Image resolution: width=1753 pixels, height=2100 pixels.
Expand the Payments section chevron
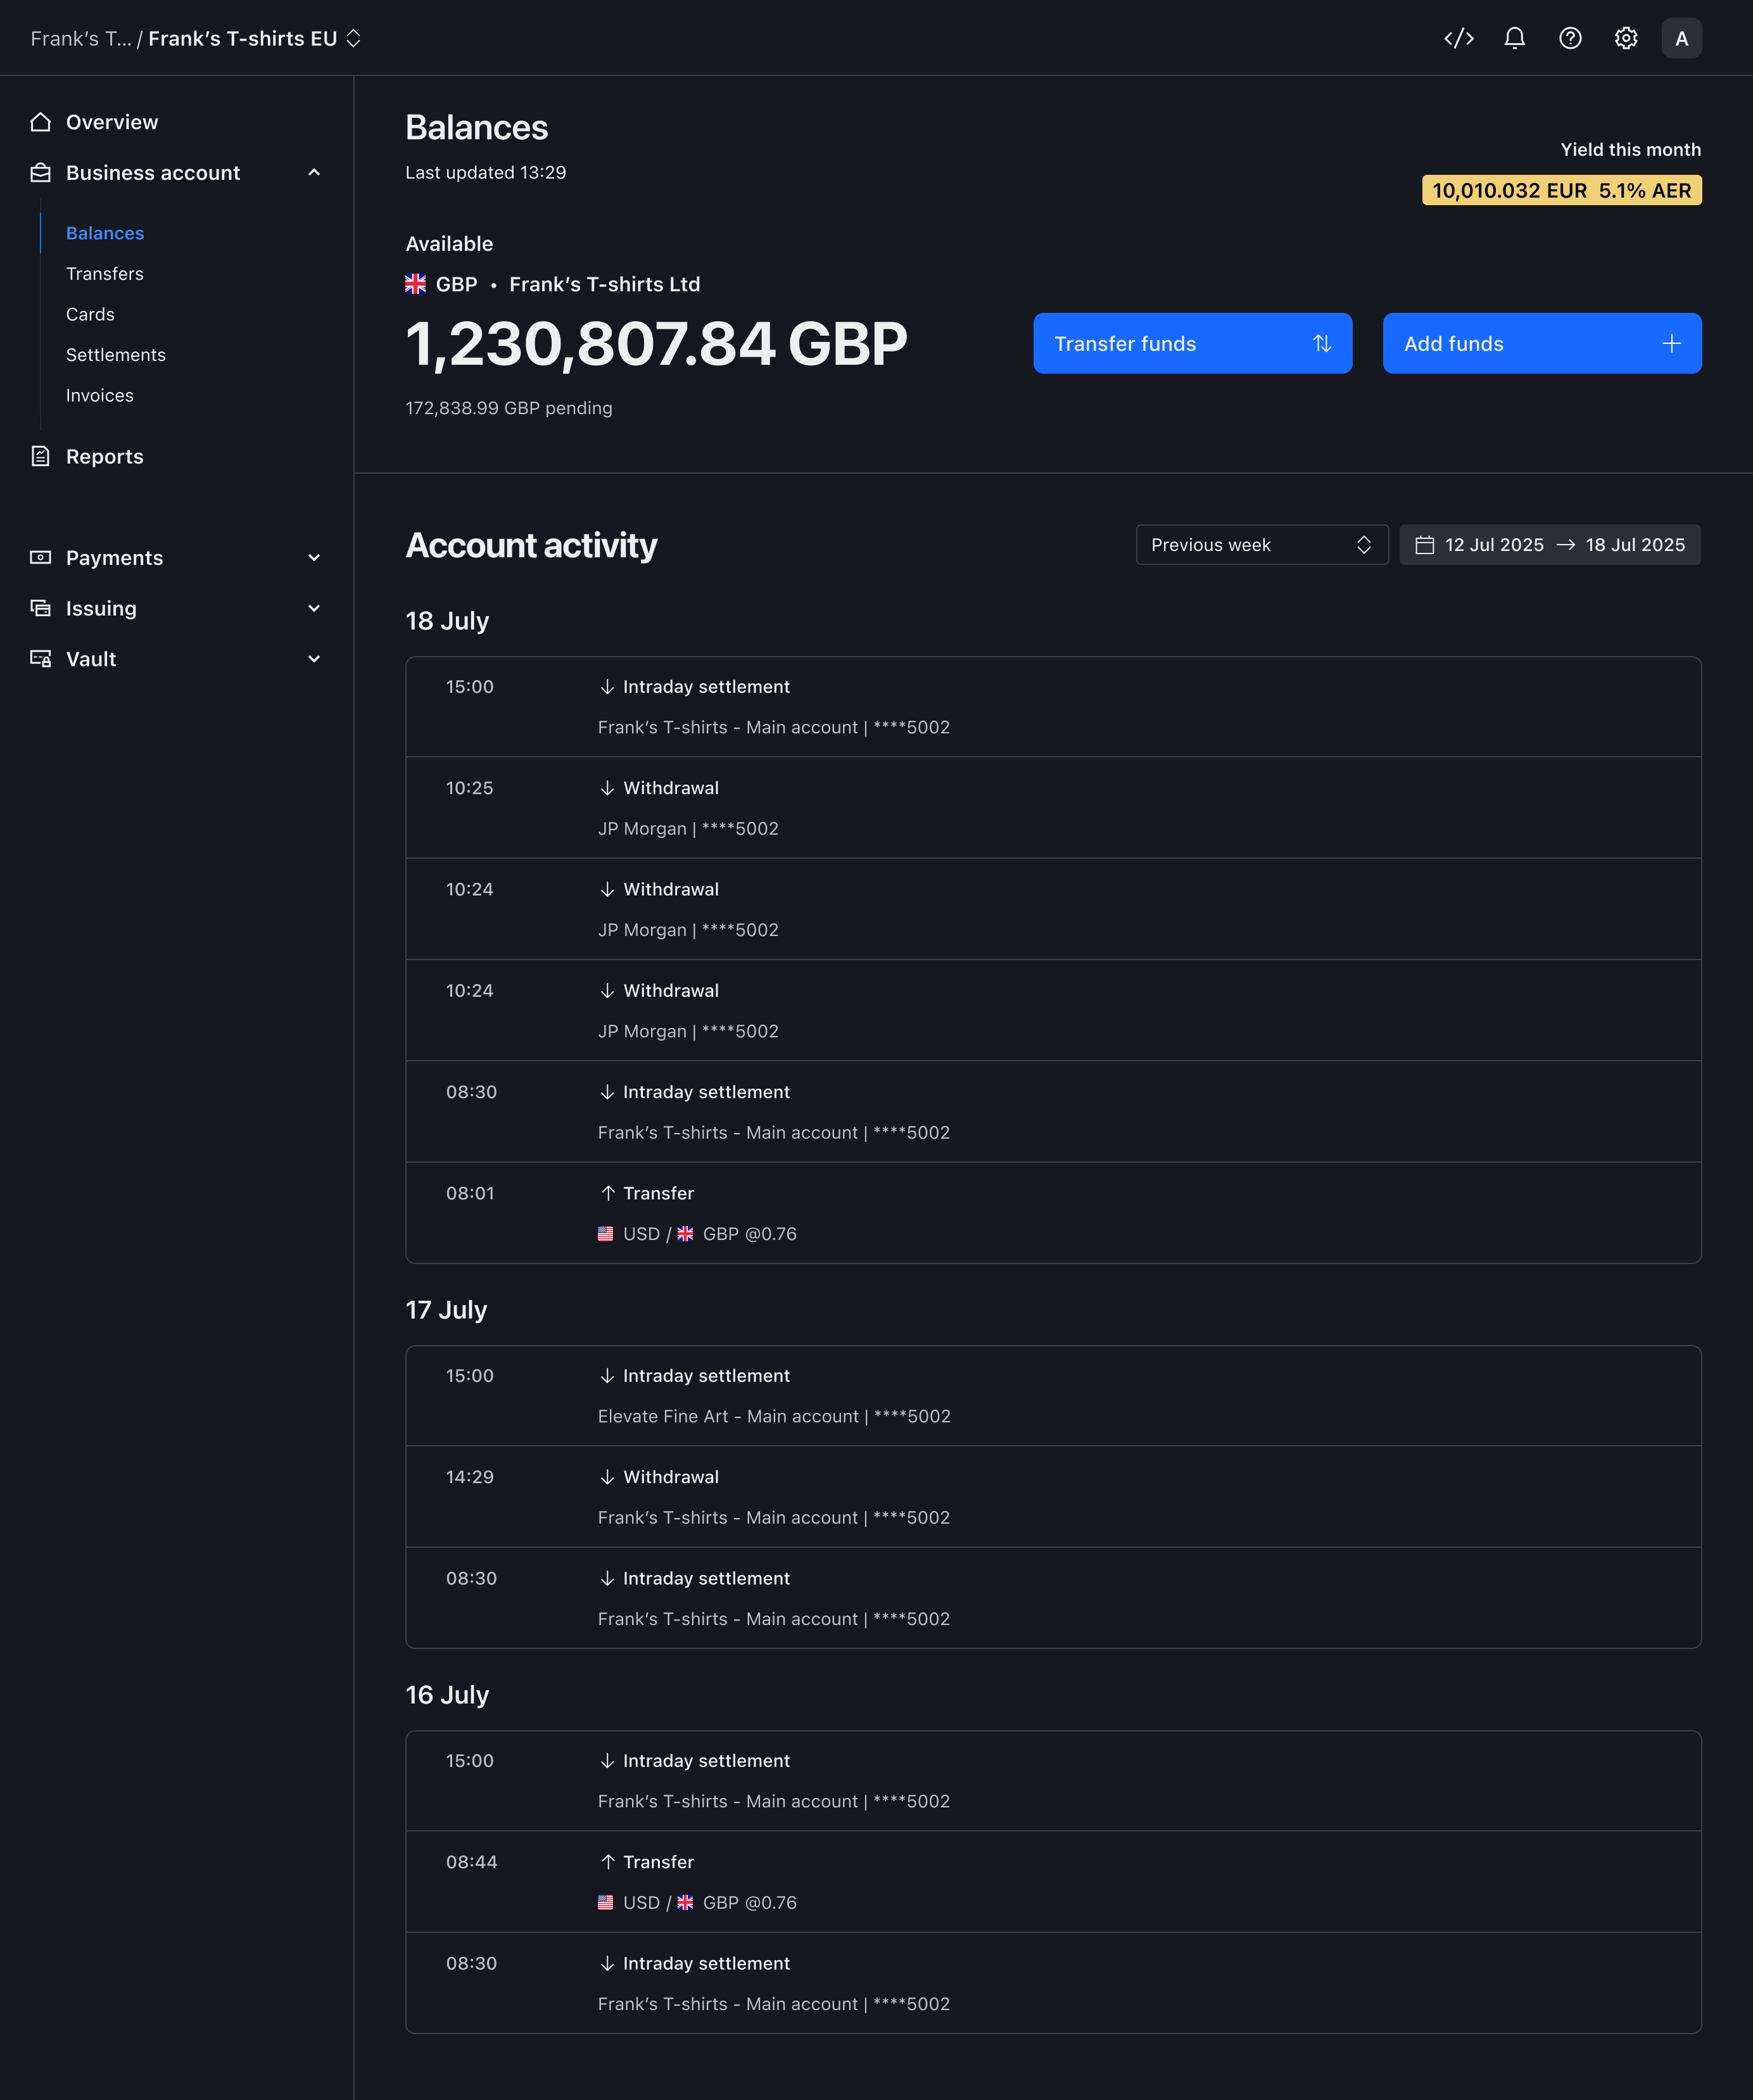tap(314, 558)
